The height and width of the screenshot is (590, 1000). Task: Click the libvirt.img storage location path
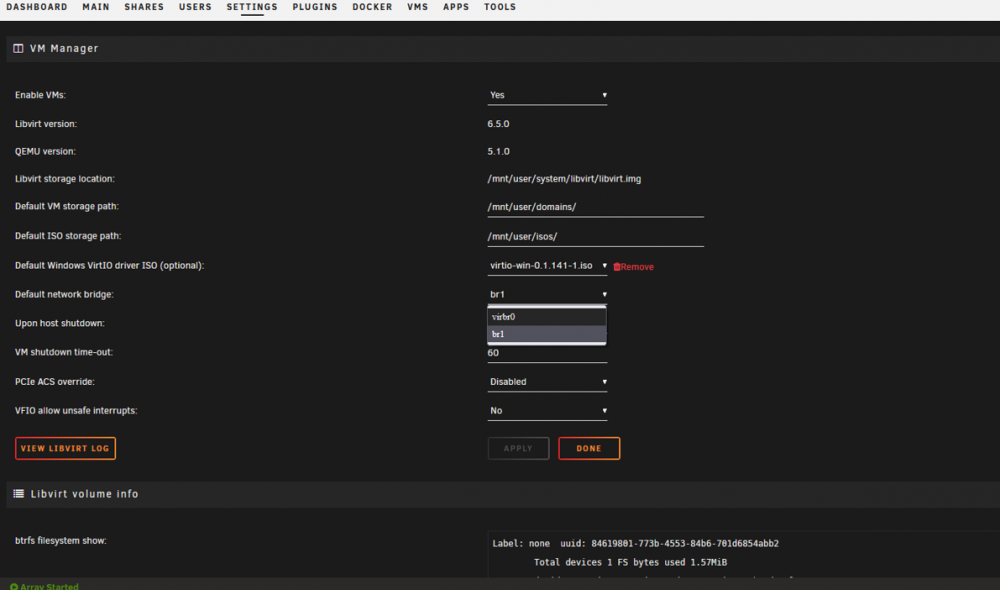tap(564, 179)
